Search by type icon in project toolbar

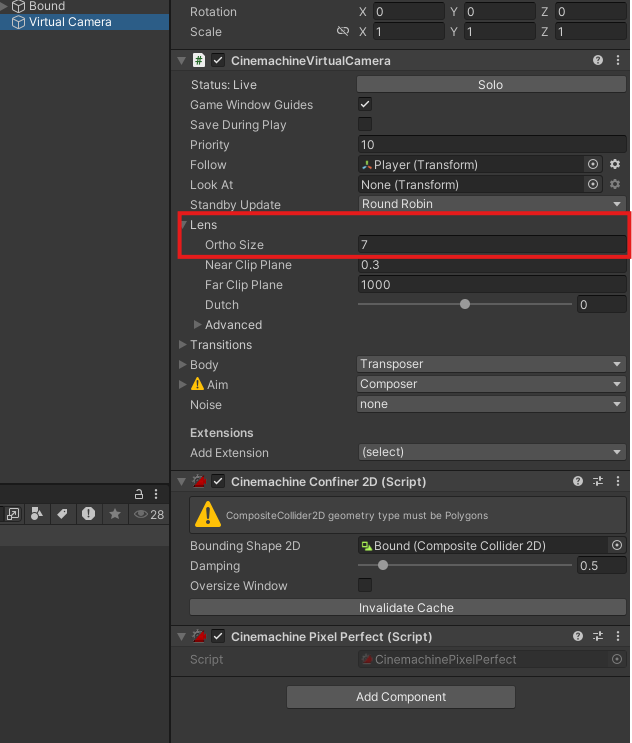pos(37,514)
